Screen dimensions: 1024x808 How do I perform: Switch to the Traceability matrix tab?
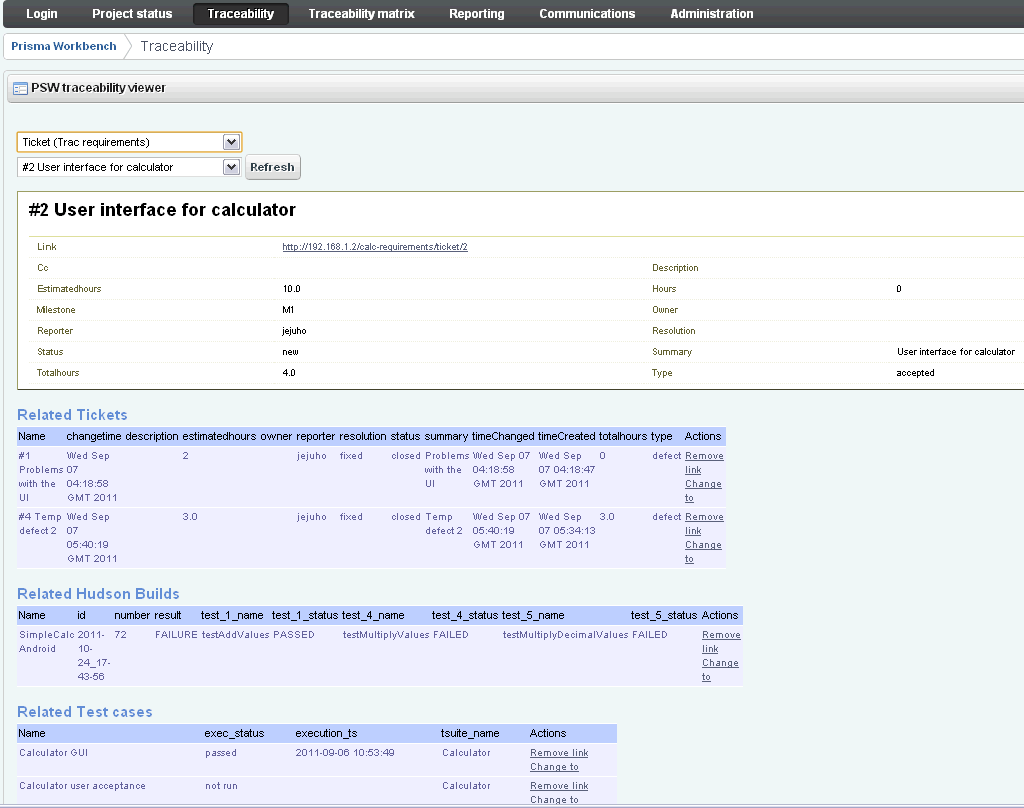362,13
